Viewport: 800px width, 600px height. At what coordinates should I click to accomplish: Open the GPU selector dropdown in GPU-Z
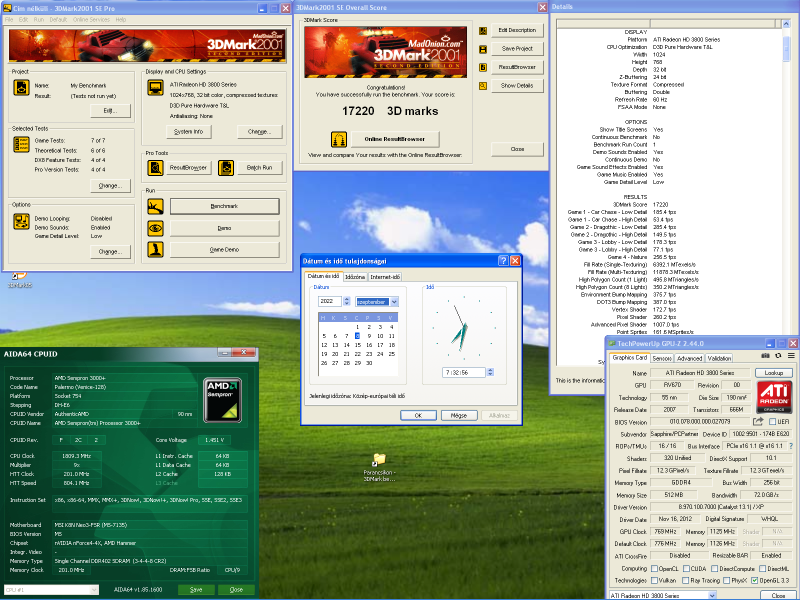click(x=712, y=595)
